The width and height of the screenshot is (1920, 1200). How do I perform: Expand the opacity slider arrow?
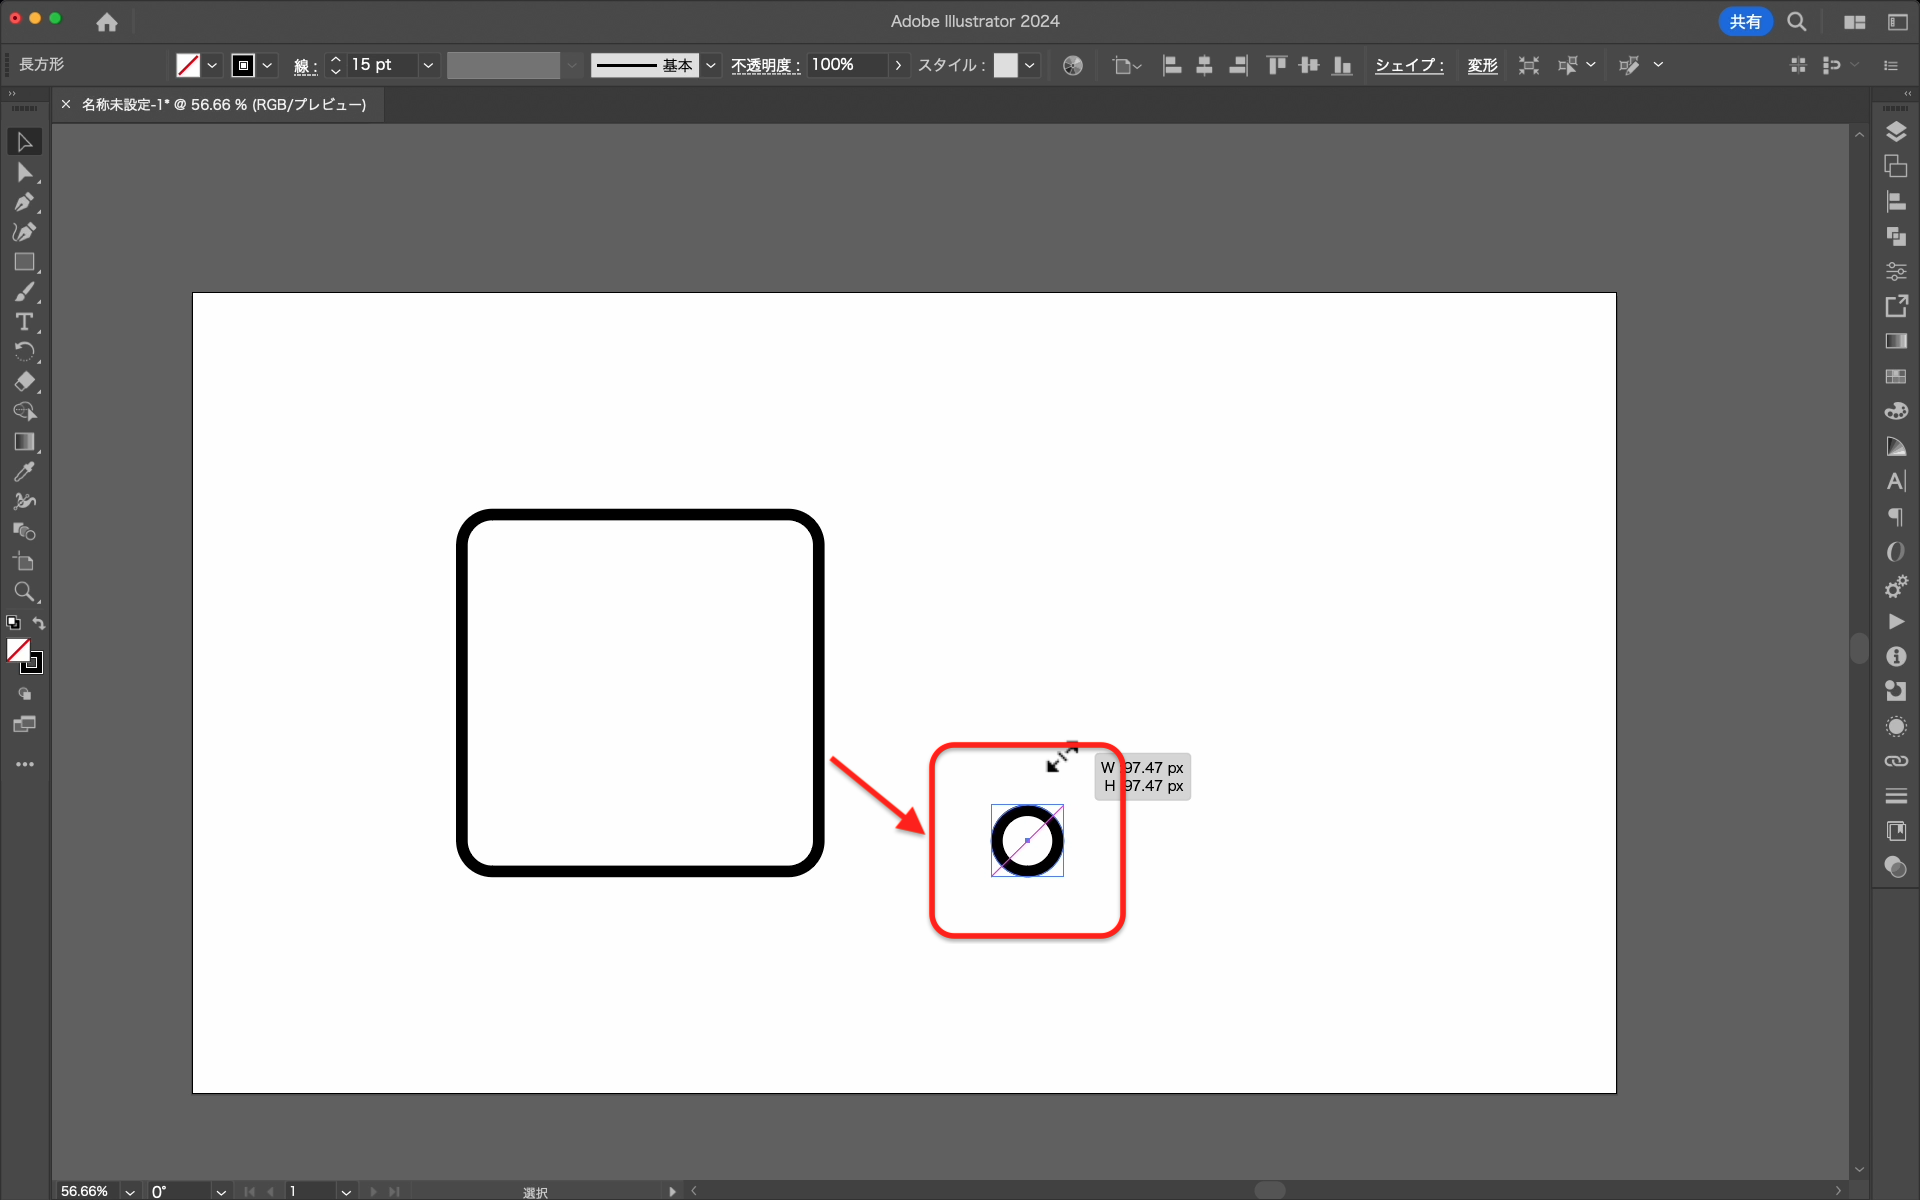click(x=898, y=65)
